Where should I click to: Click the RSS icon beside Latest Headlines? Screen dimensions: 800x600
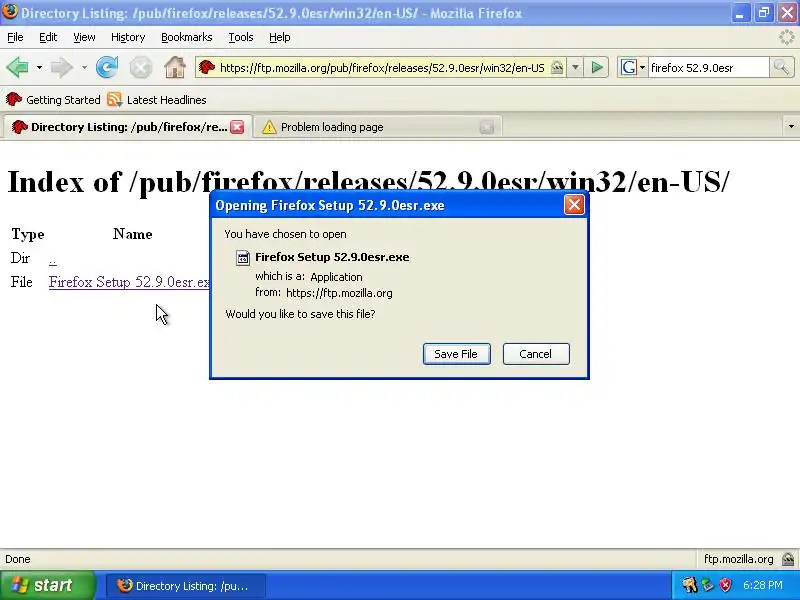click(x=115, y=100)
